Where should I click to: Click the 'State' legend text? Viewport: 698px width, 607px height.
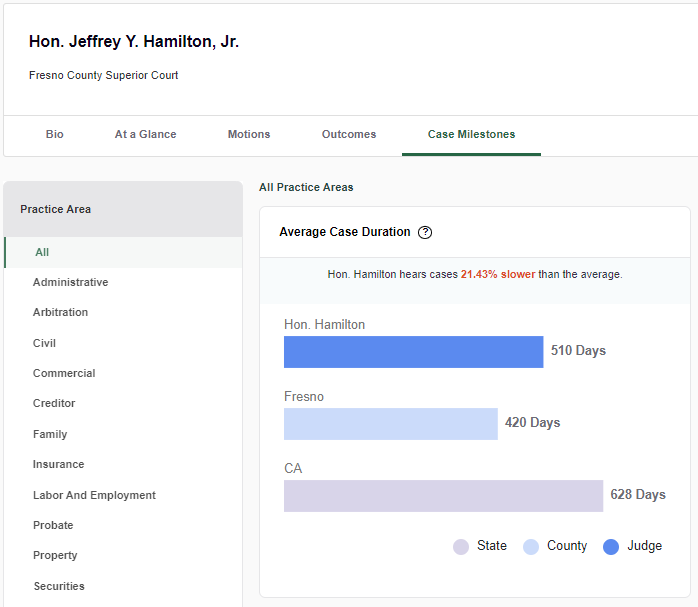coord(492,546)
